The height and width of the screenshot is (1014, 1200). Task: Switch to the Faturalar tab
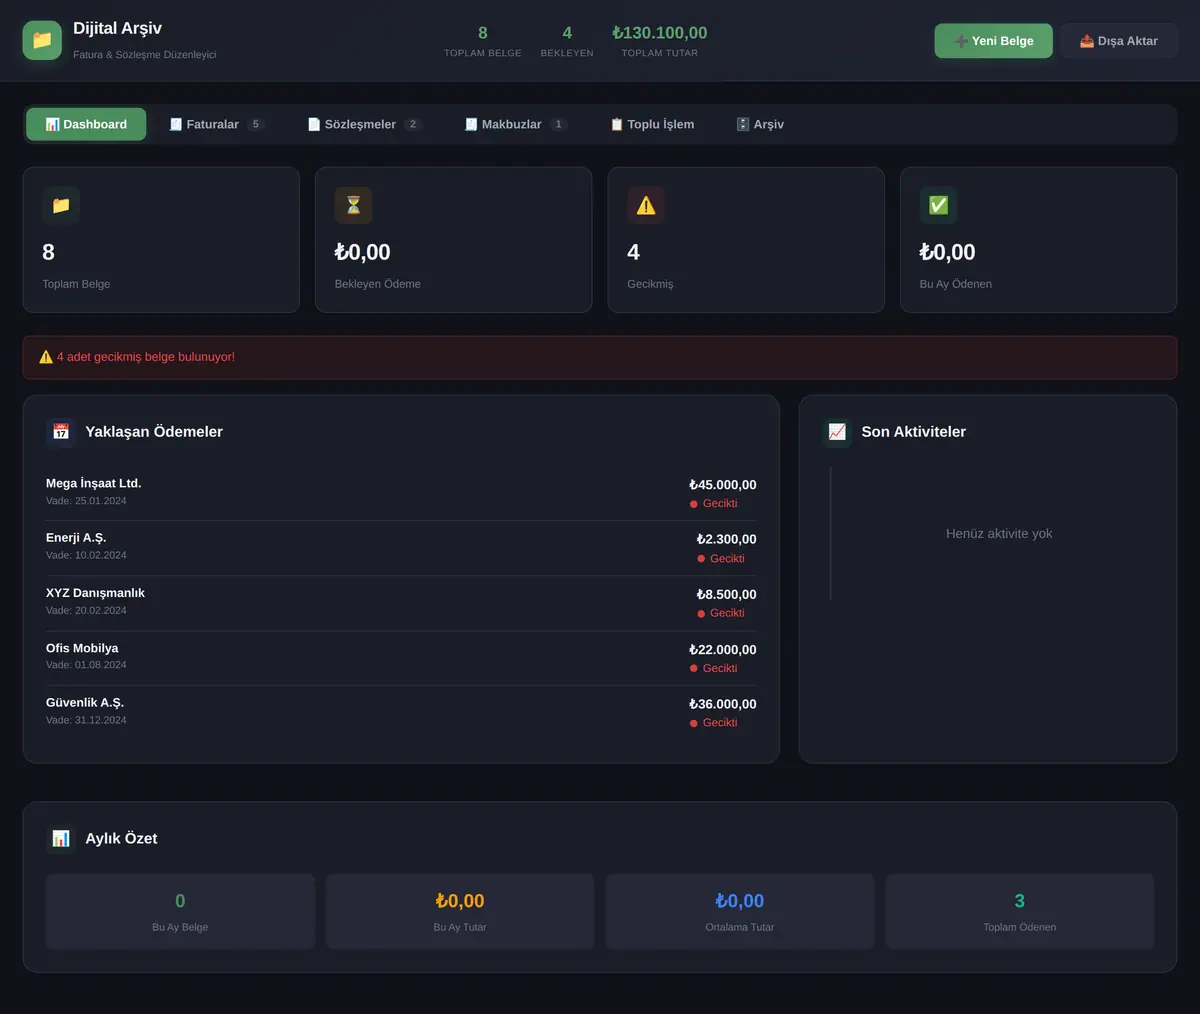click(216, 124)
